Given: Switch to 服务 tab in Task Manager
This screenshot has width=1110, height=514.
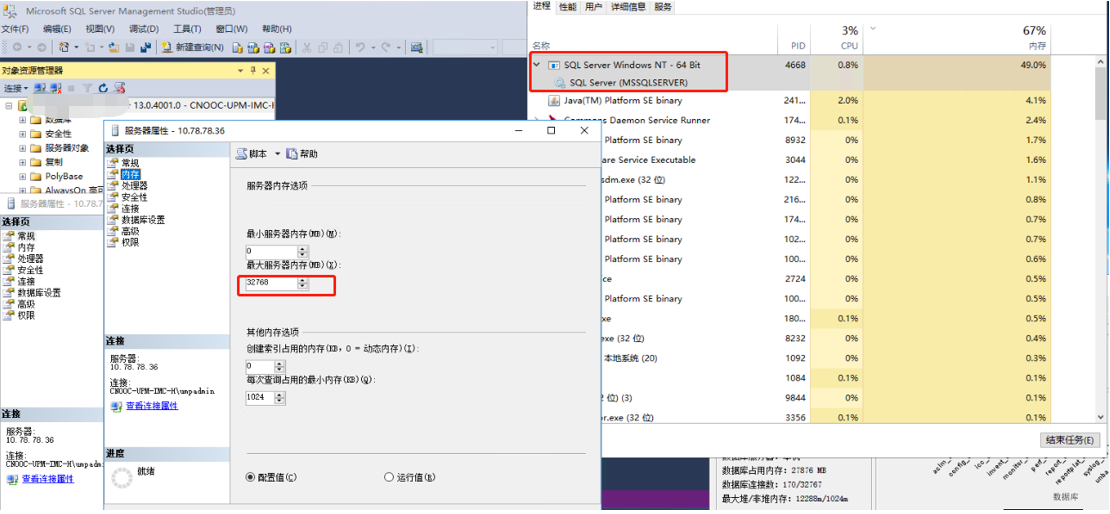Looking at the screenshot, I should (x=663, y=6).
